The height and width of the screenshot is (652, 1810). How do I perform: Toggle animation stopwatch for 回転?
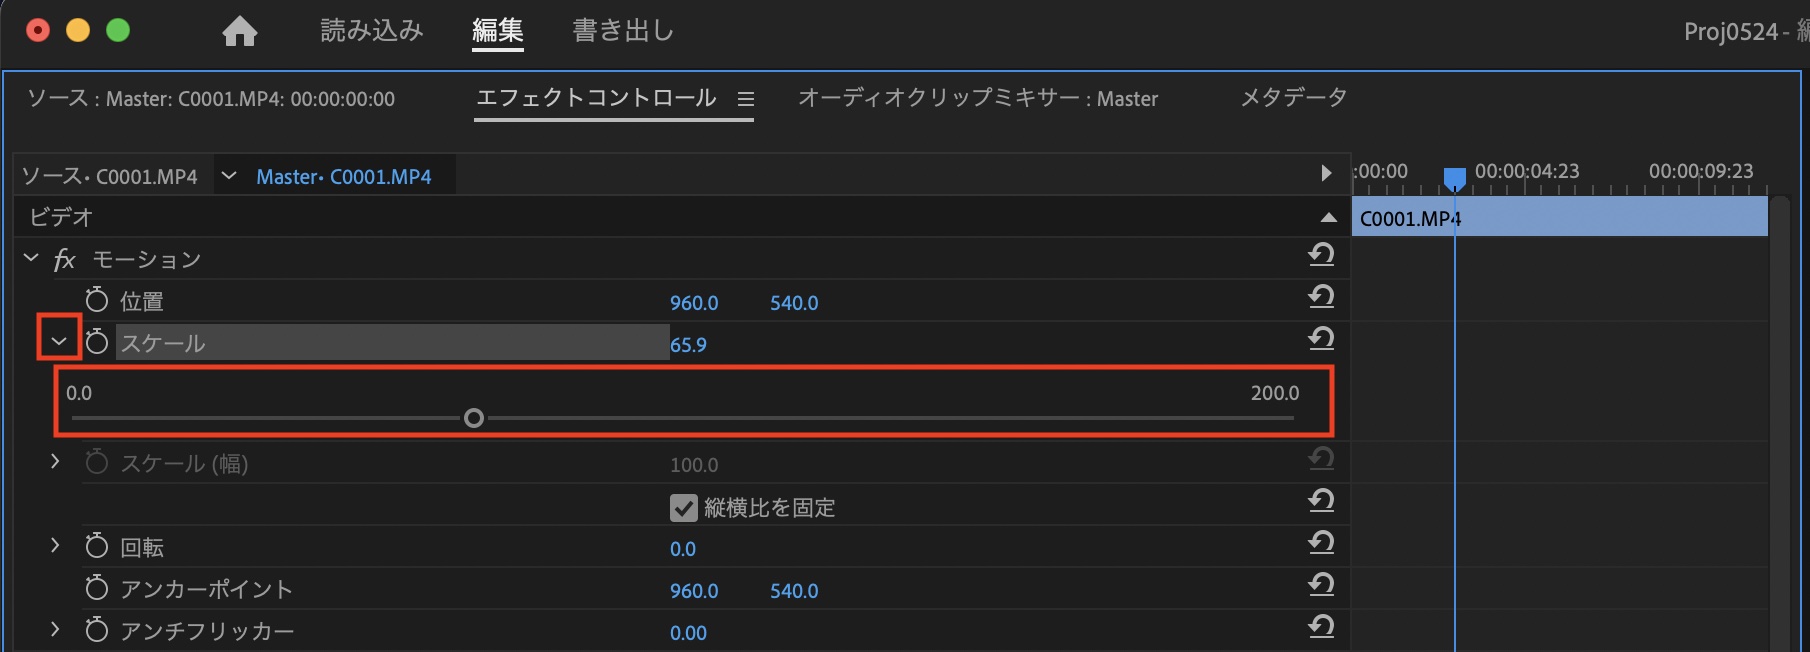tap(97, 546)
